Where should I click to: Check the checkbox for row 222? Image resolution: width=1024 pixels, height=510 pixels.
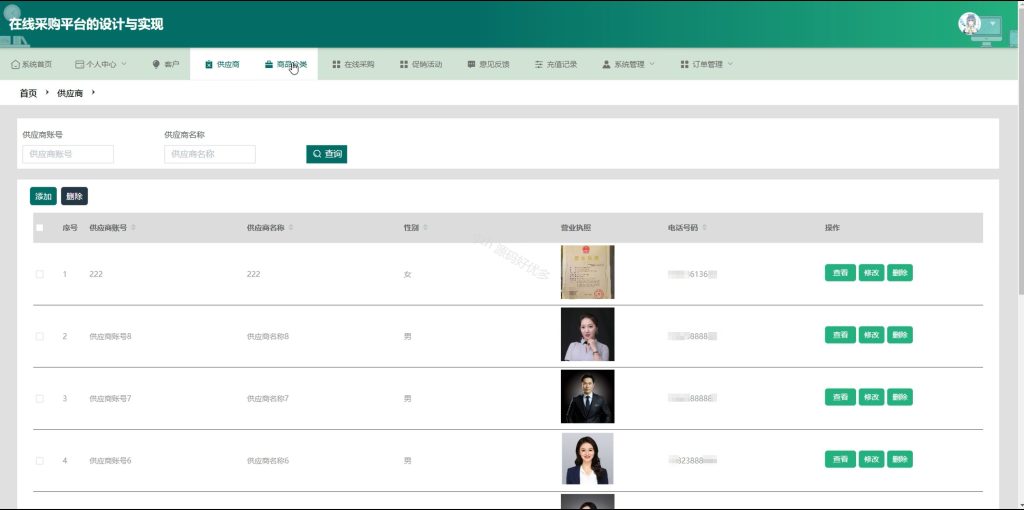pos(39,274)
